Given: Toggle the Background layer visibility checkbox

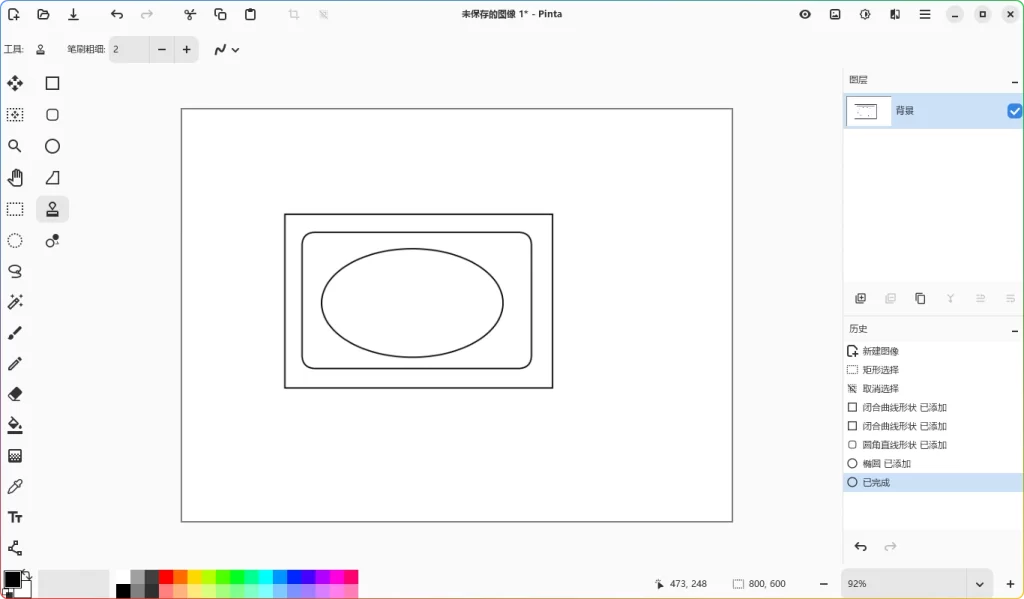Looking at the screenshot, I should (1014, 111).
